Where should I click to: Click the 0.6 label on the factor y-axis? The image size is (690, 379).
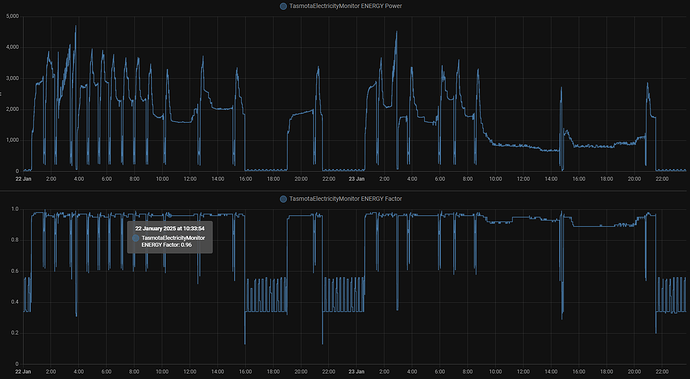click(x=15, y=271)
